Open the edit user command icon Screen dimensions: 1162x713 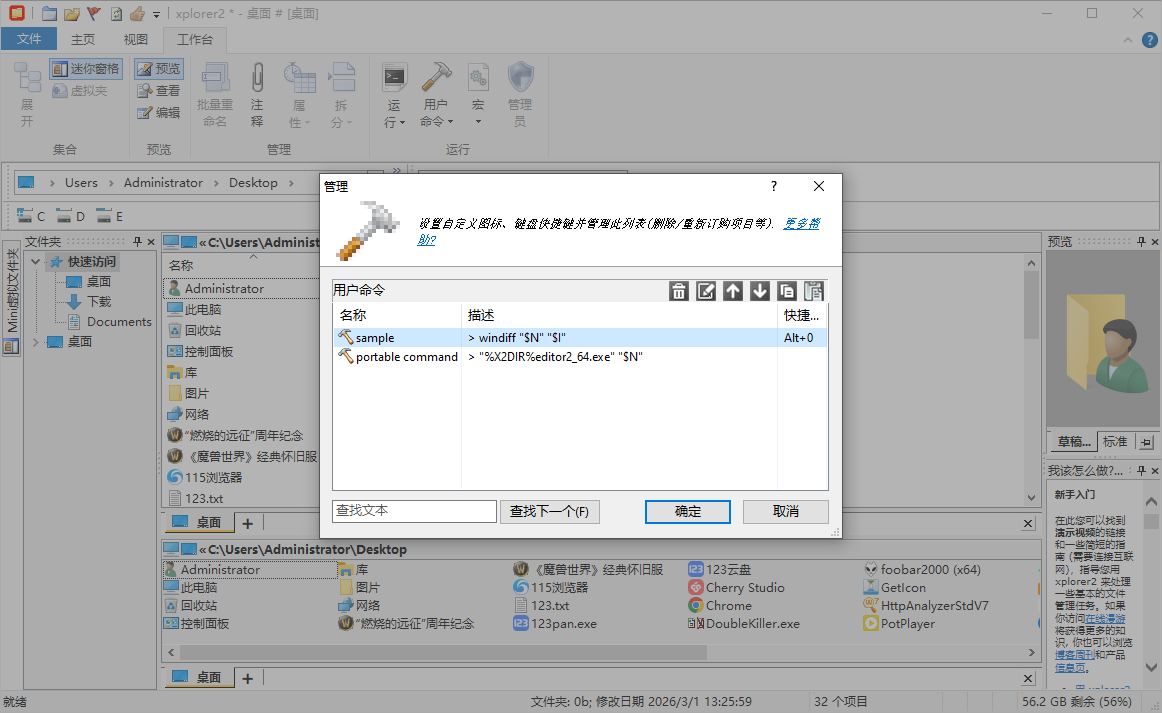tap(706, 290)
